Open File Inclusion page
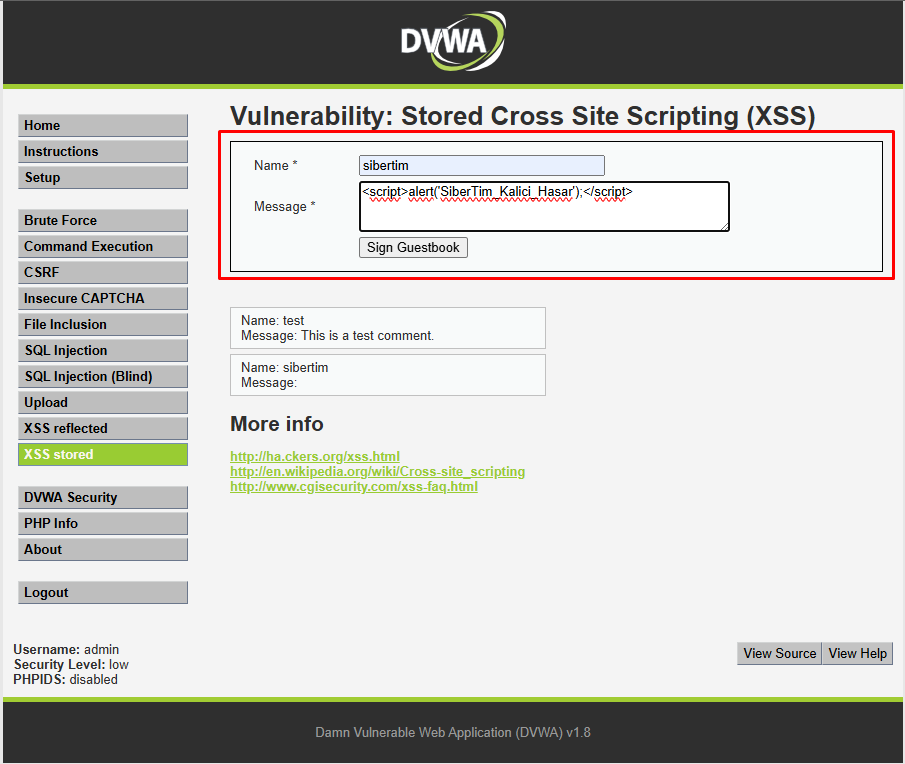The image size is (905, 764). [x=103, y=324]
